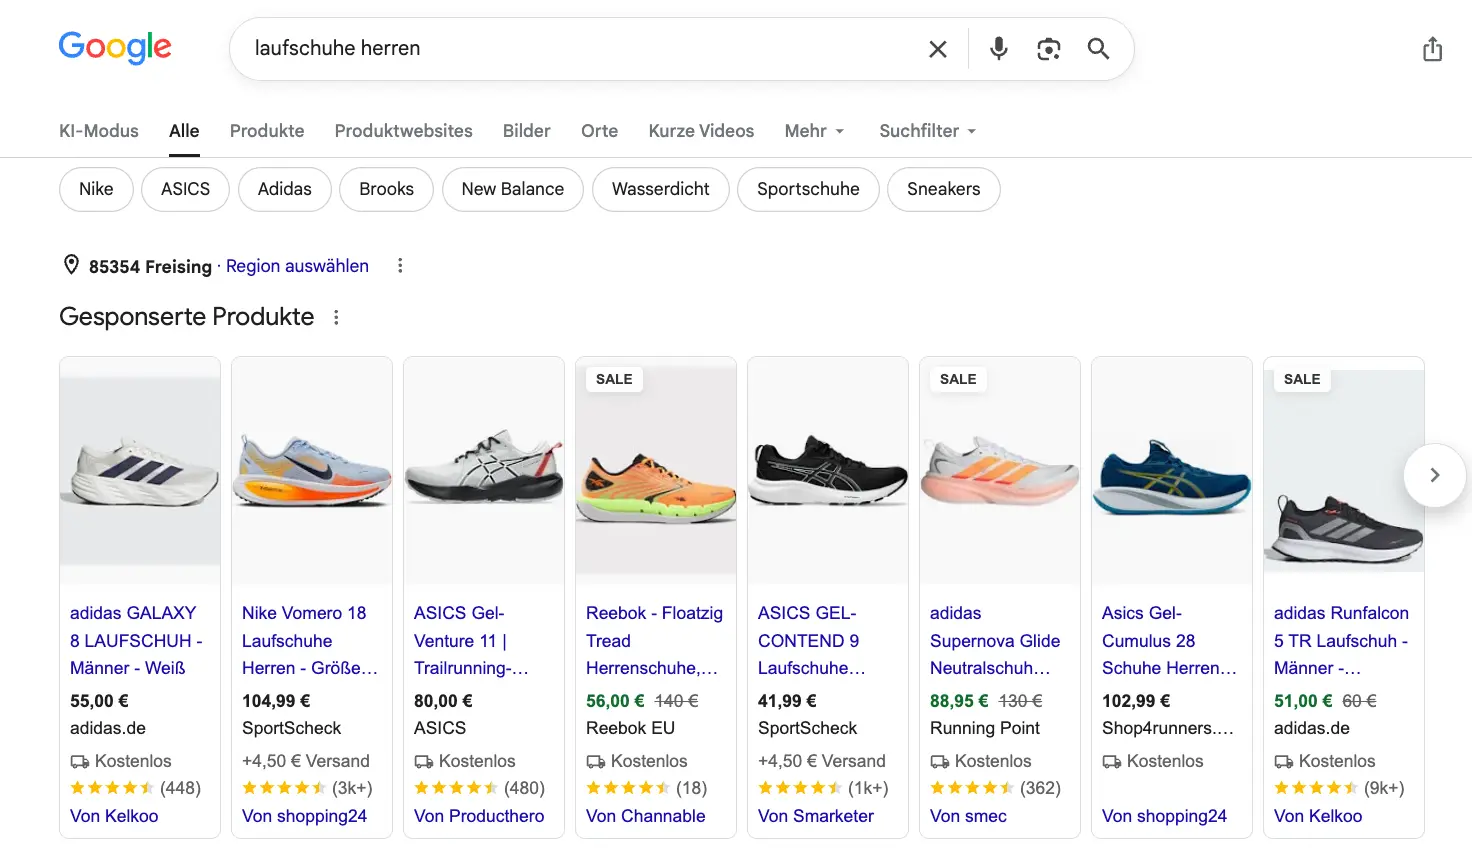Filter by the ASICS chip
Screen dimensions: 1472x868
tap(186, 189)
